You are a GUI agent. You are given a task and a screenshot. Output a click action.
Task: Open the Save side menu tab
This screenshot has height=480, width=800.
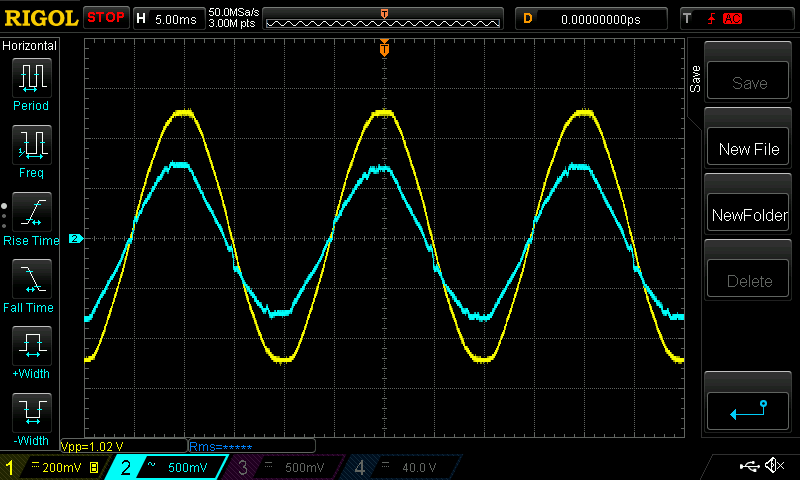[x=695, y=80]
